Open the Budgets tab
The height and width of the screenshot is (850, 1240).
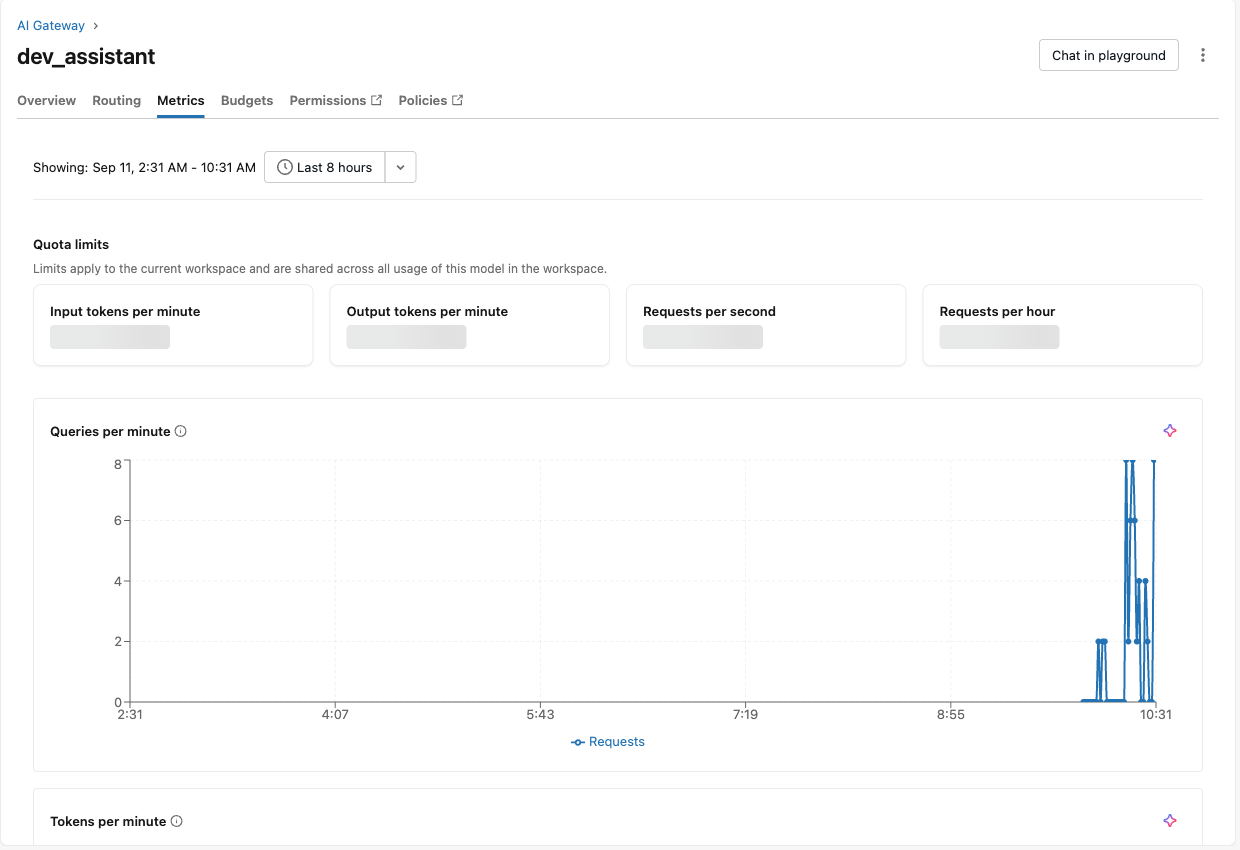[x=247, y=100]
